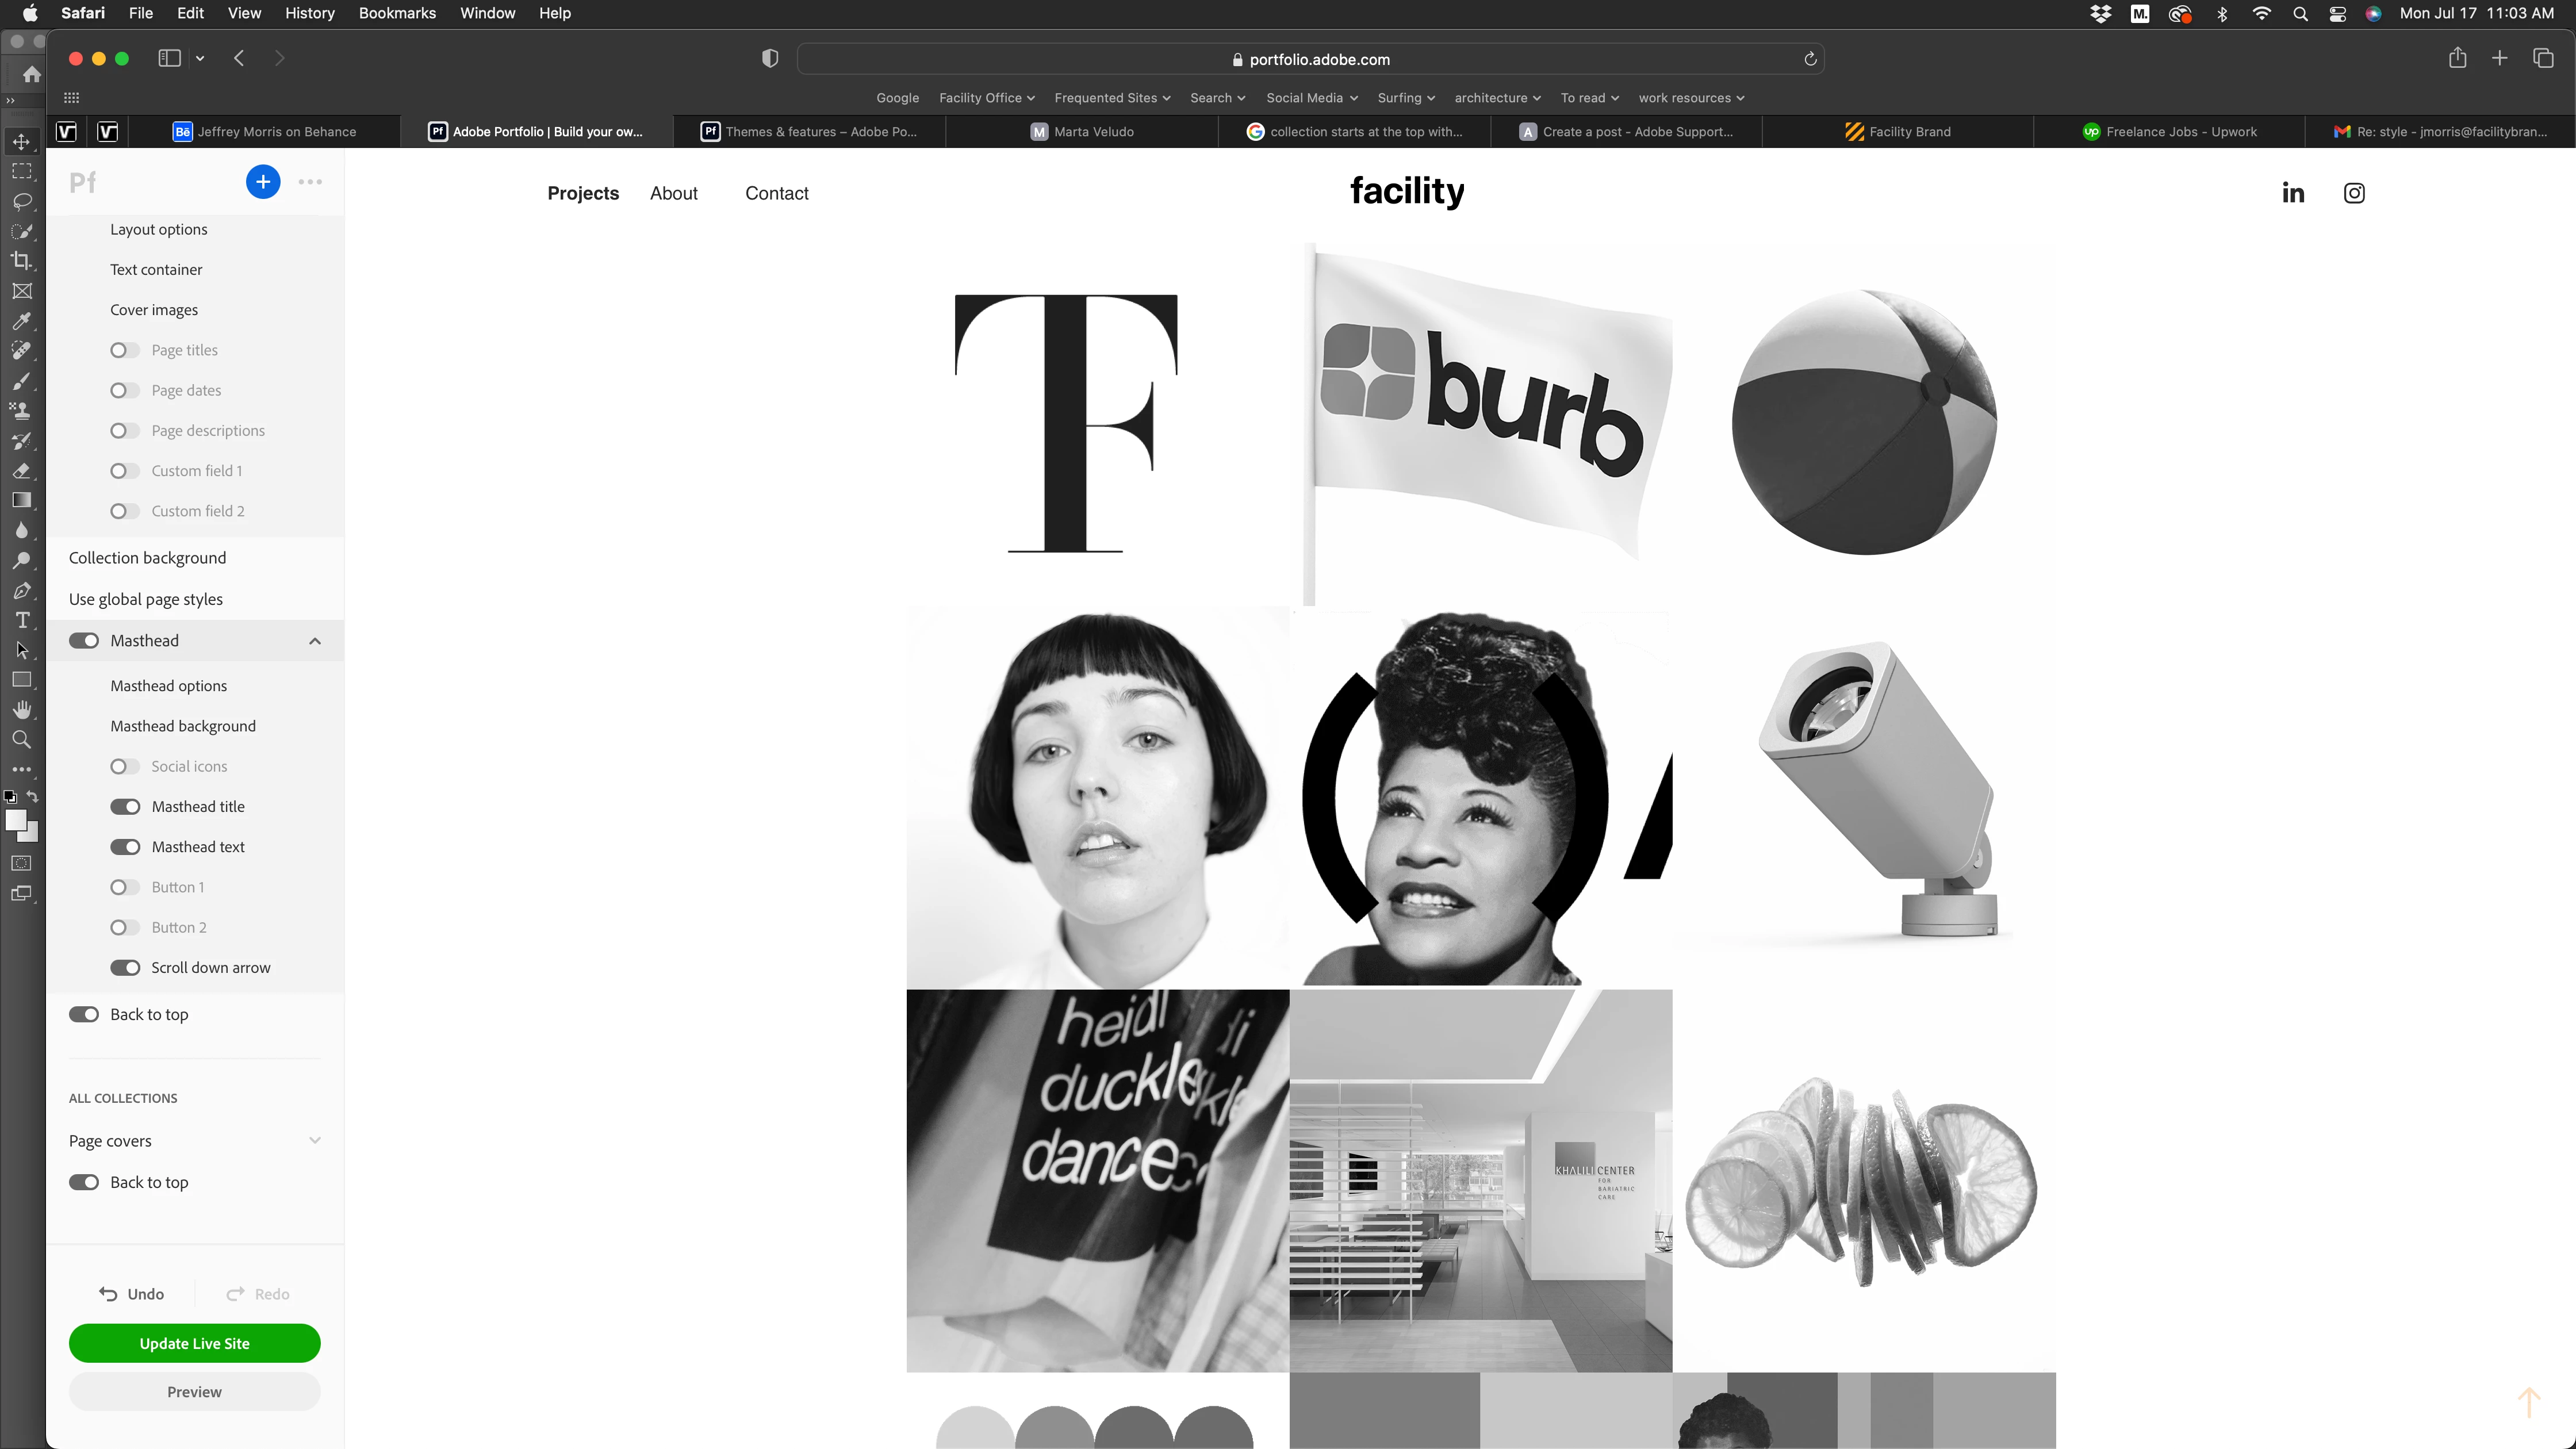Select the Photoshop Crop tool
This screenshot has width=2576, height=1449.
tap(21, 261)
